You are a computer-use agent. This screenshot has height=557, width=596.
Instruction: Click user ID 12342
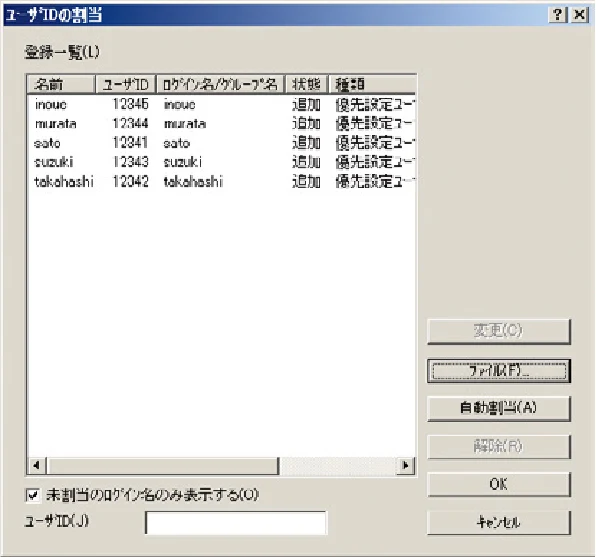pyautogui.click(x=131, y=181)
